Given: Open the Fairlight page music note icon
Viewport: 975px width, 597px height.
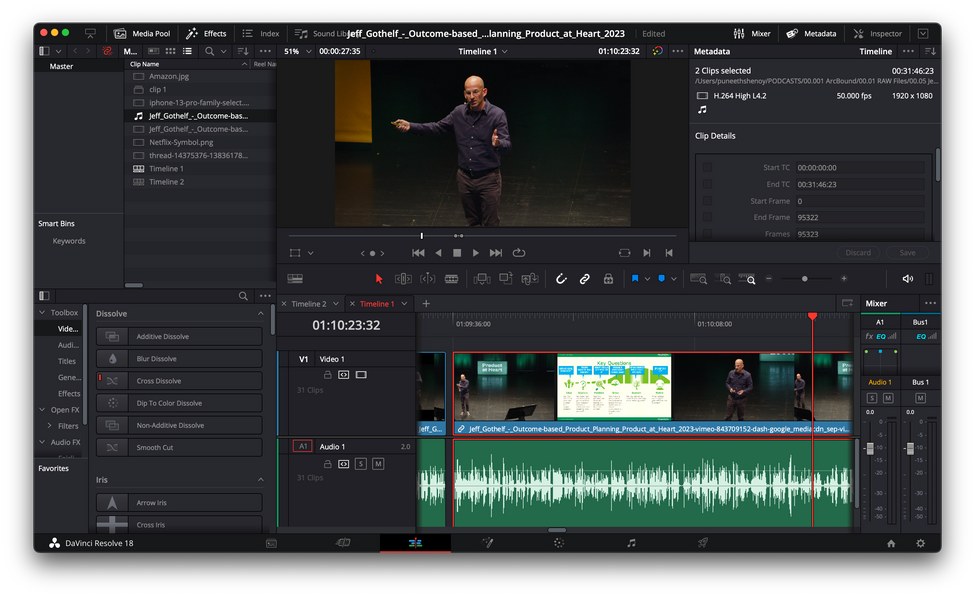Looking at the screenshot, I should coord(631,543).
